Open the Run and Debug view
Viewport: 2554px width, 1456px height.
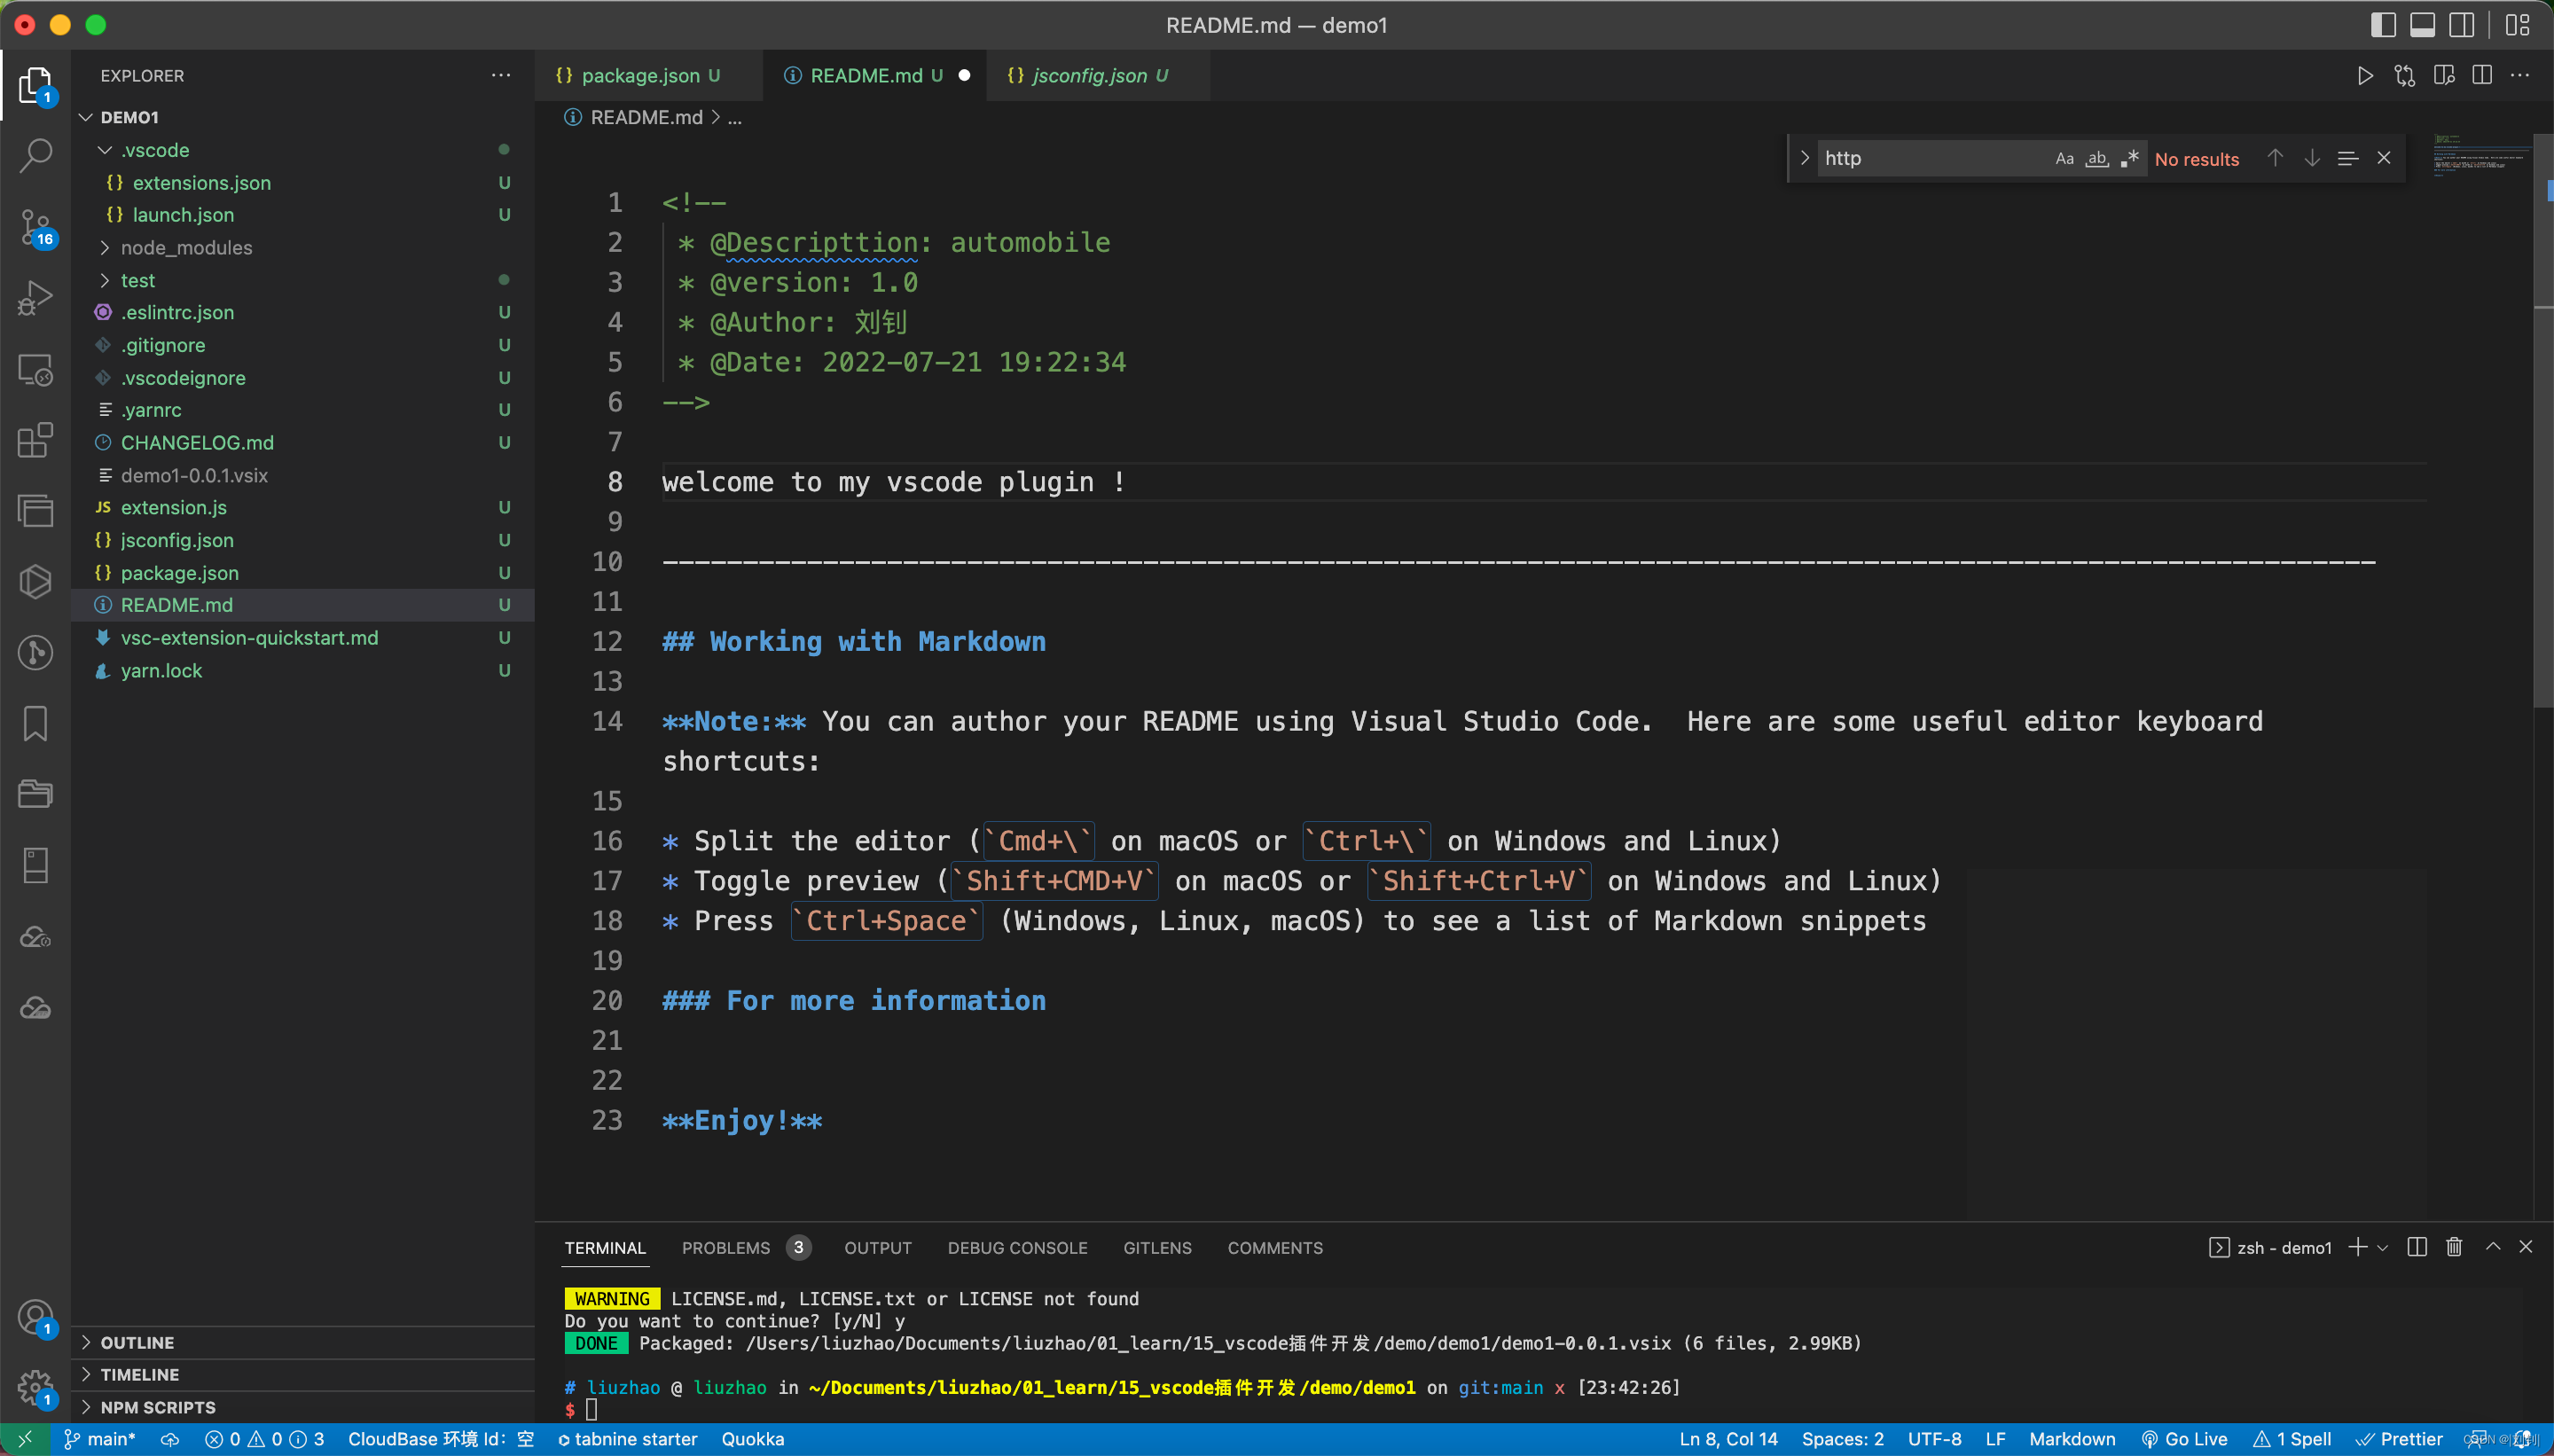[x=36, y=298]
